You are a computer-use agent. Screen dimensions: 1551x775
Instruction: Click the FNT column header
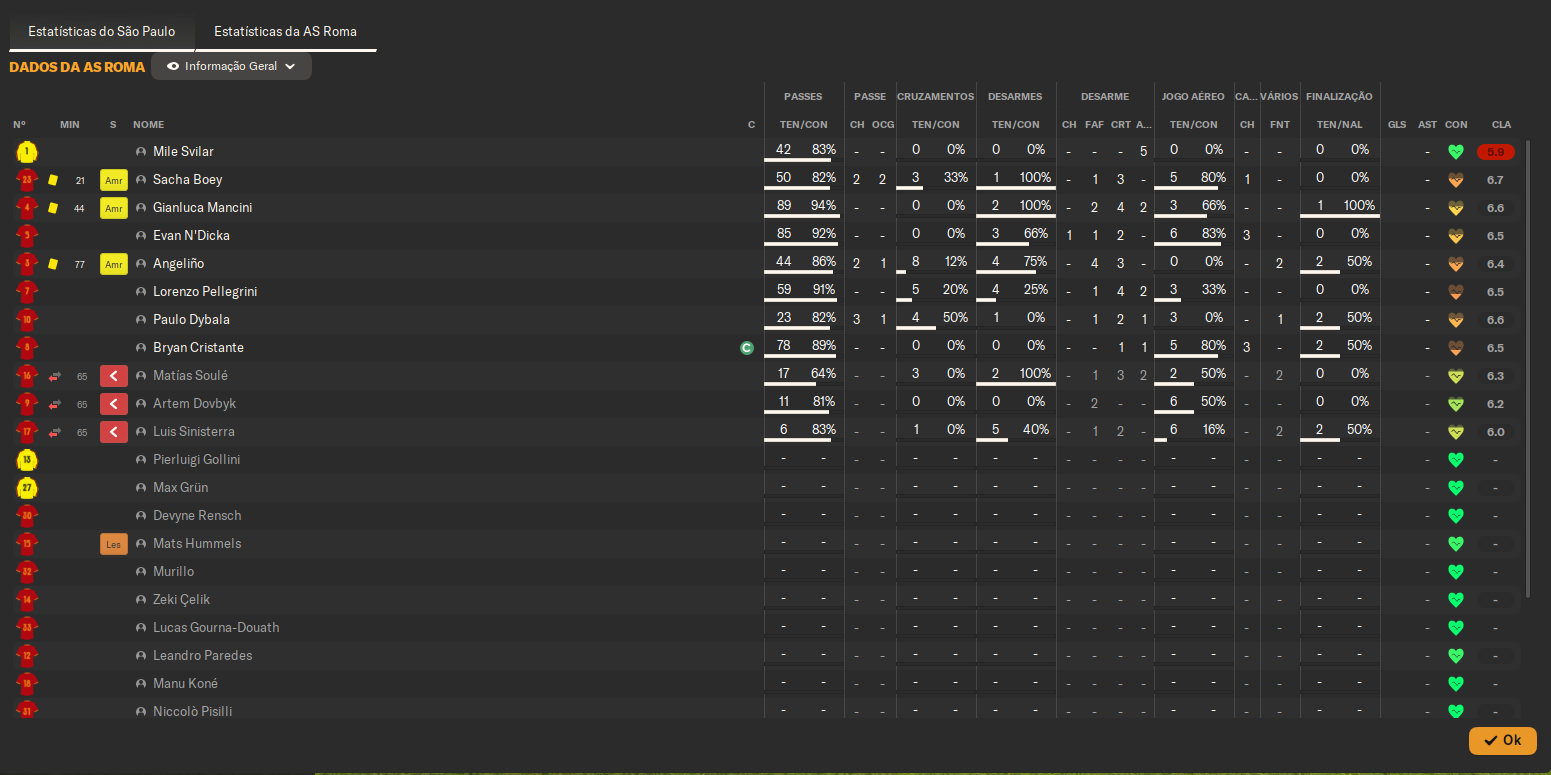tap(1280, 125)
